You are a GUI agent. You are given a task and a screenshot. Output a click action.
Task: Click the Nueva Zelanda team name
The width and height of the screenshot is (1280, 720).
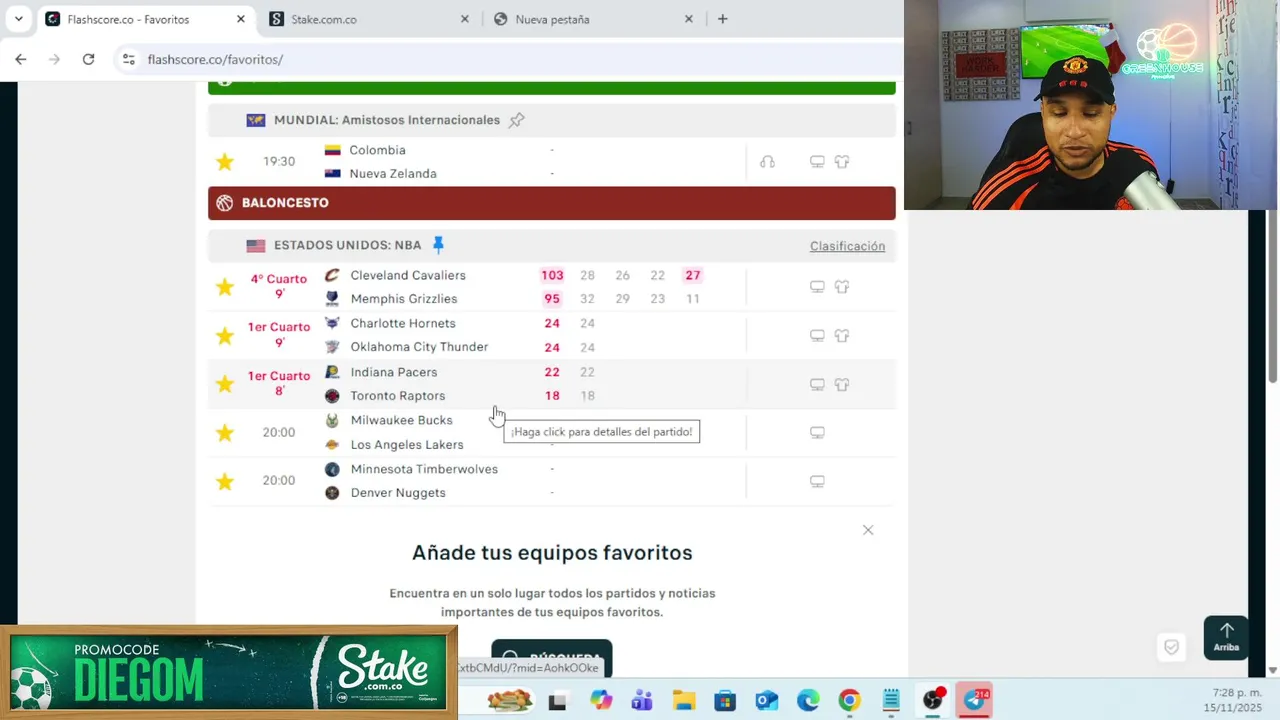393,174
